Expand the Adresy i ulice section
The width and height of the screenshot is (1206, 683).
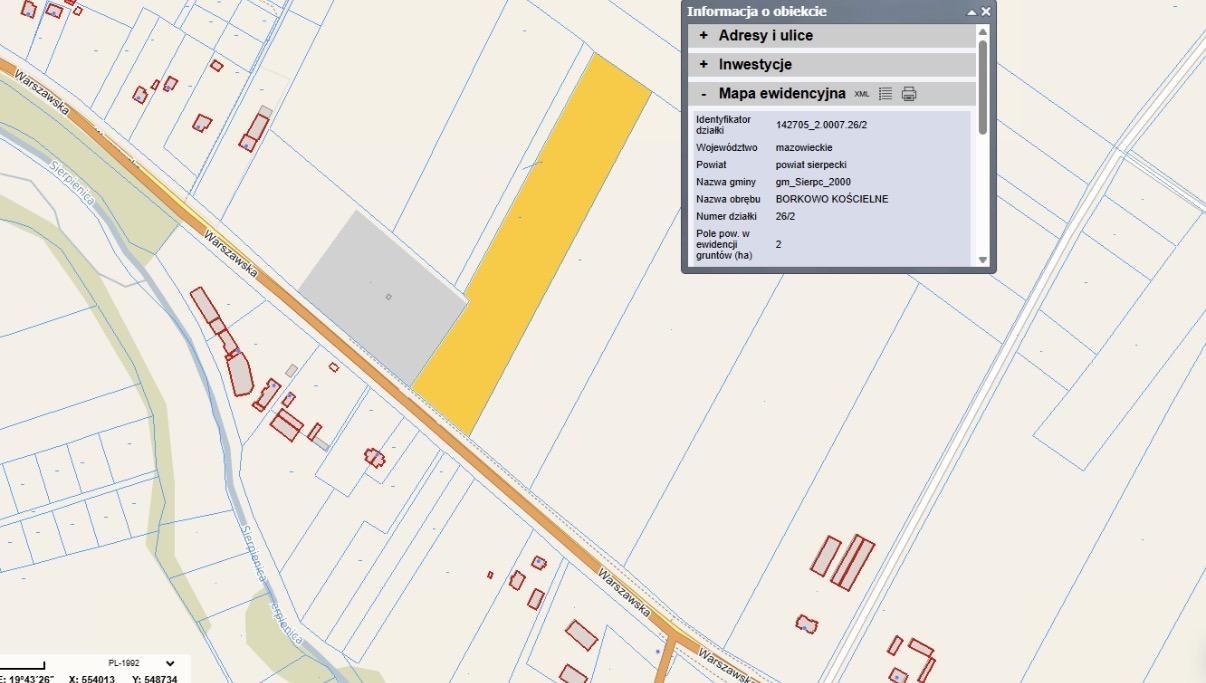pos(831,36)
